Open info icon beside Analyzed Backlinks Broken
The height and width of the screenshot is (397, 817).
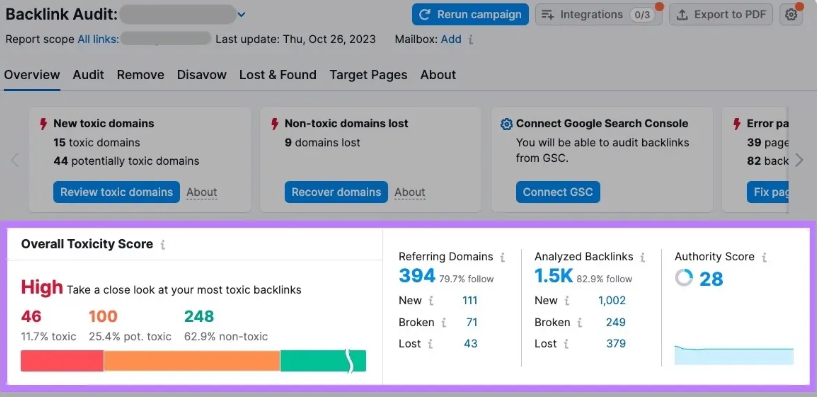tap(579, 322)
